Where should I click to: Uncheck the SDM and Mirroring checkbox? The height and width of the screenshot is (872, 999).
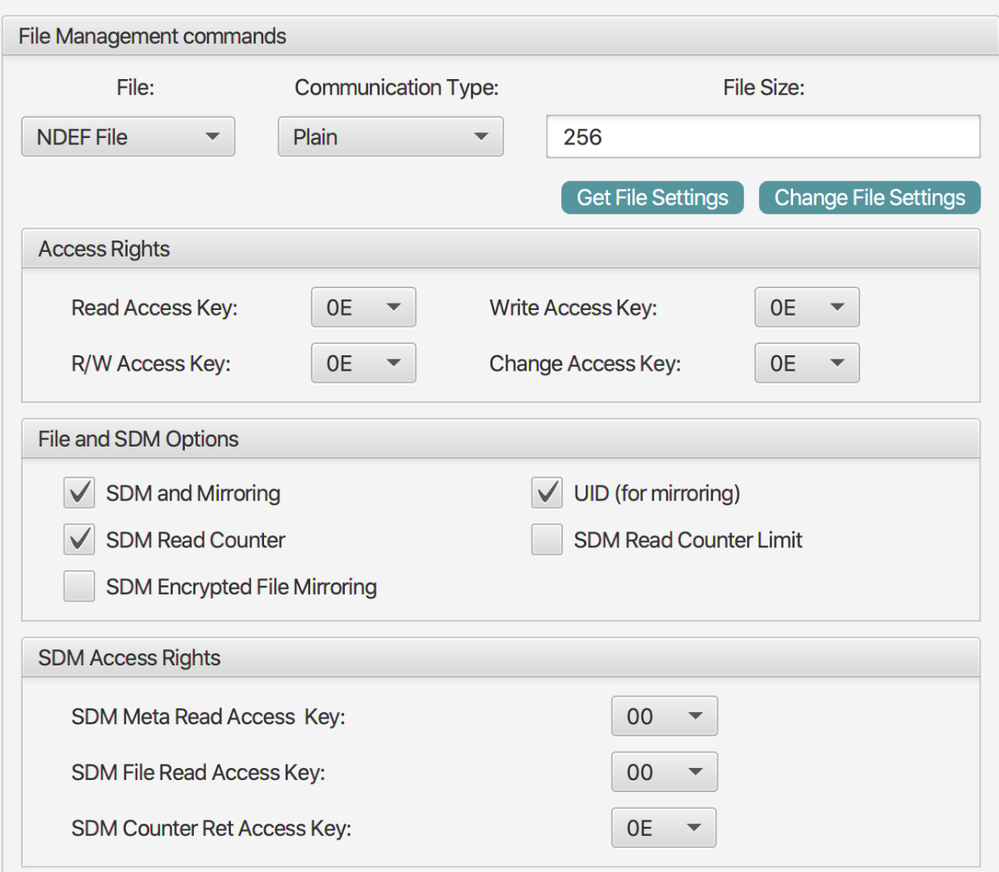[x=79, y=493]
